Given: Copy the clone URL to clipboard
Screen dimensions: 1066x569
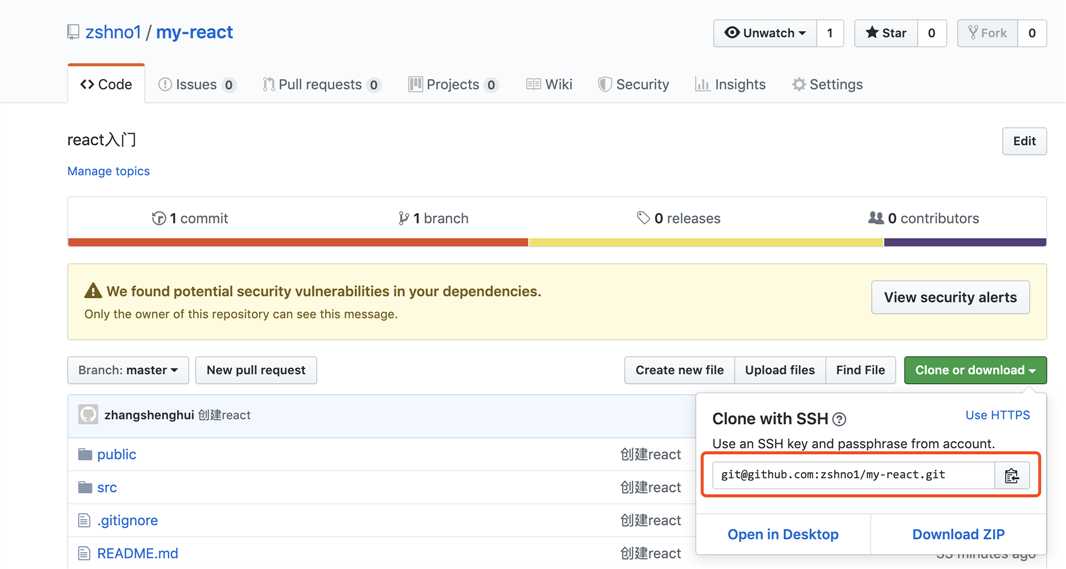Looking at the screenshot, I should (1012, 475).
